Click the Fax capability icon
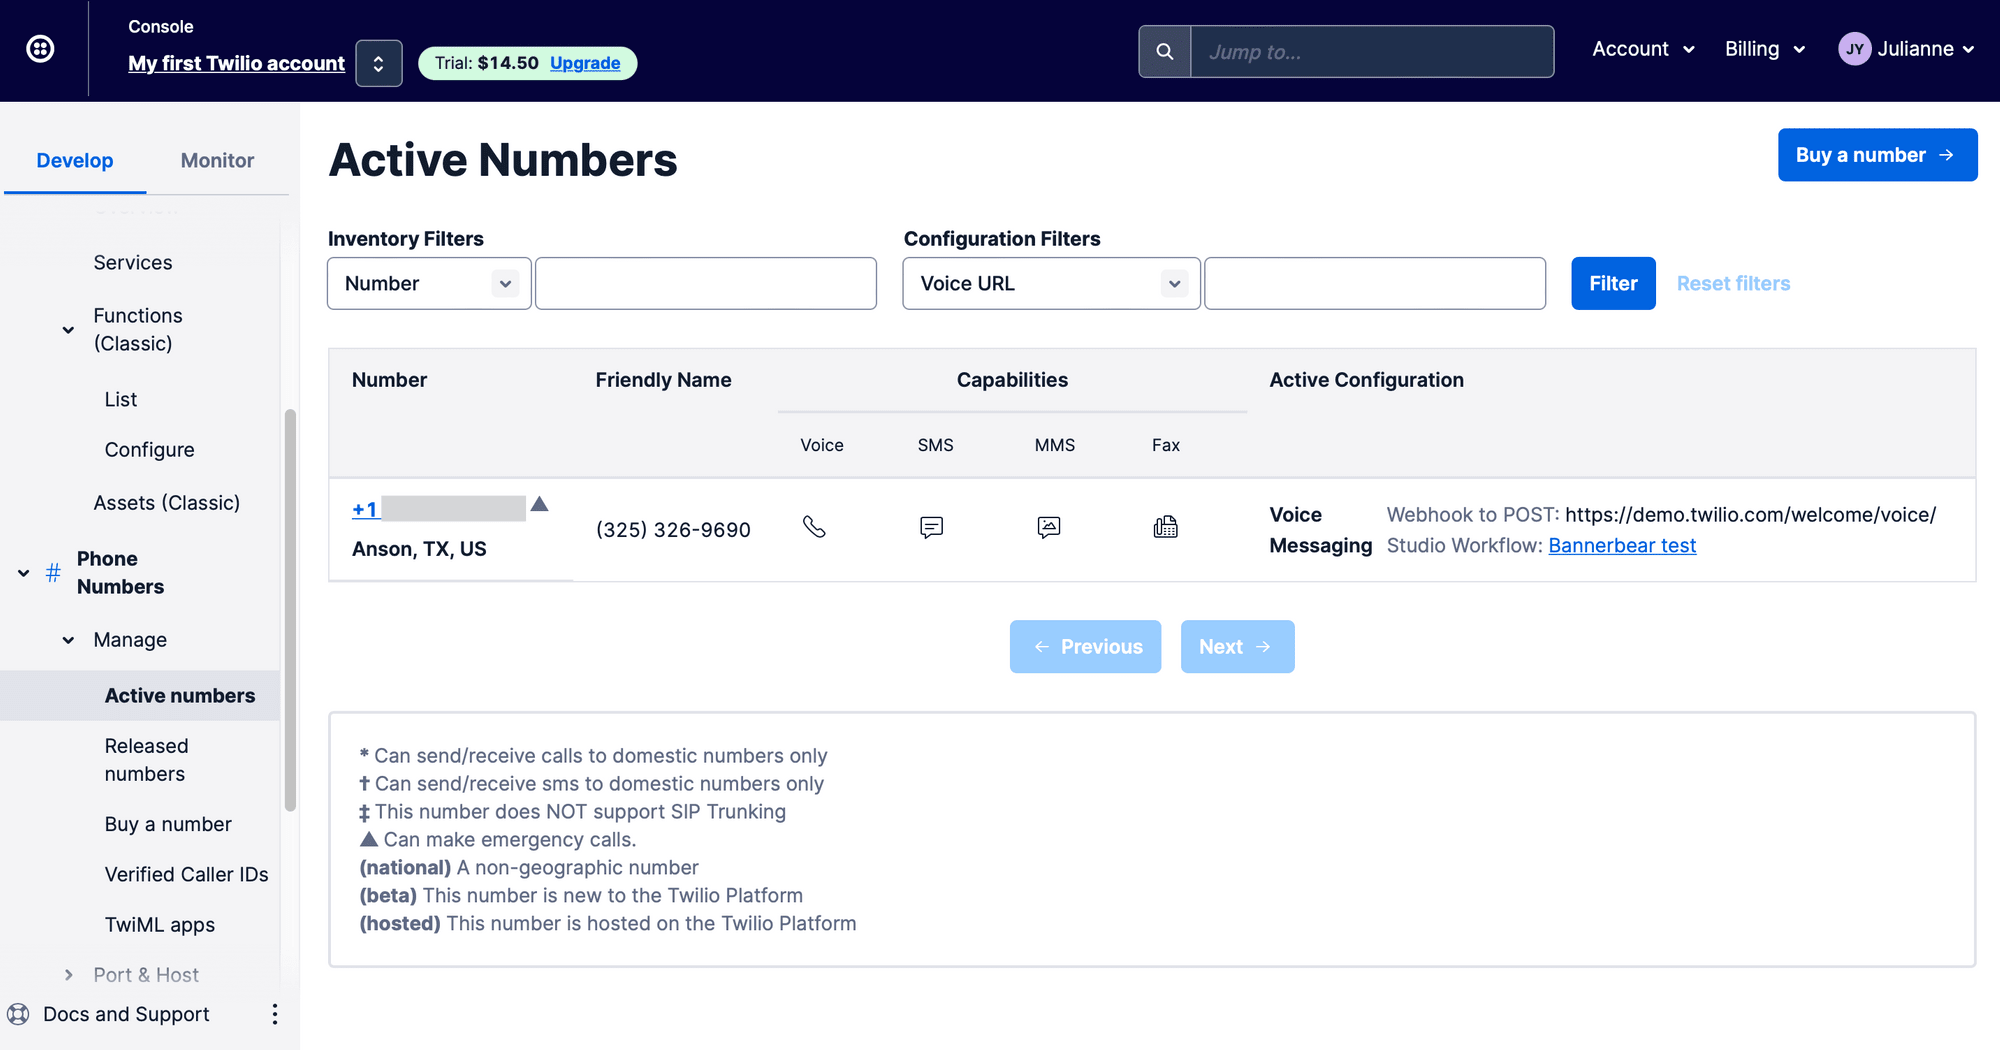 (x=1166, y=527)
